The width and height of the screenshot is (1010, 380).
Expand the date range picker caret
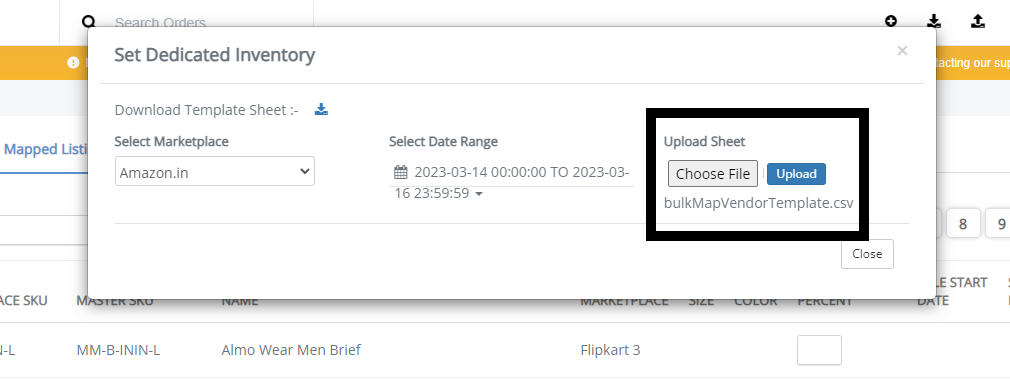coord(479,194)
